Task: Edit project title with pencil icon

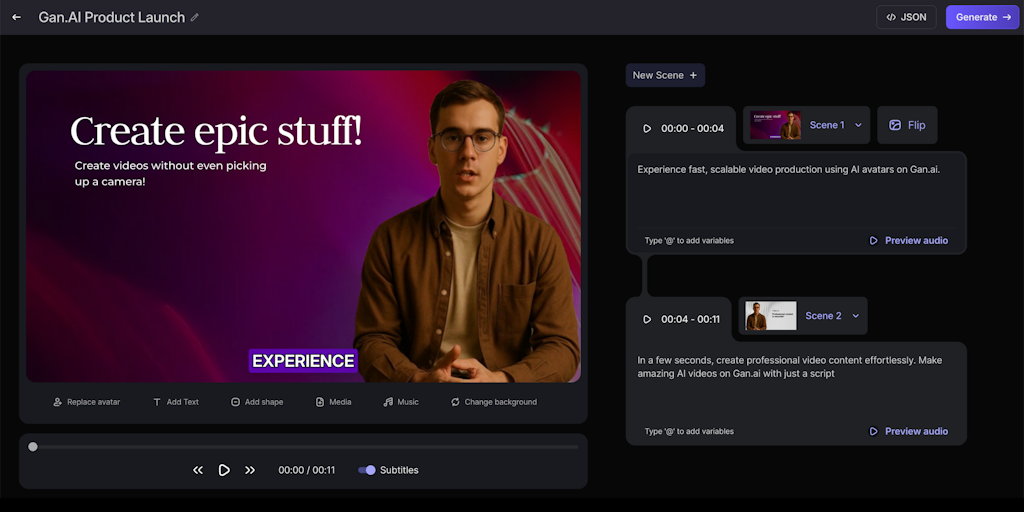Action: pos(195,18)
